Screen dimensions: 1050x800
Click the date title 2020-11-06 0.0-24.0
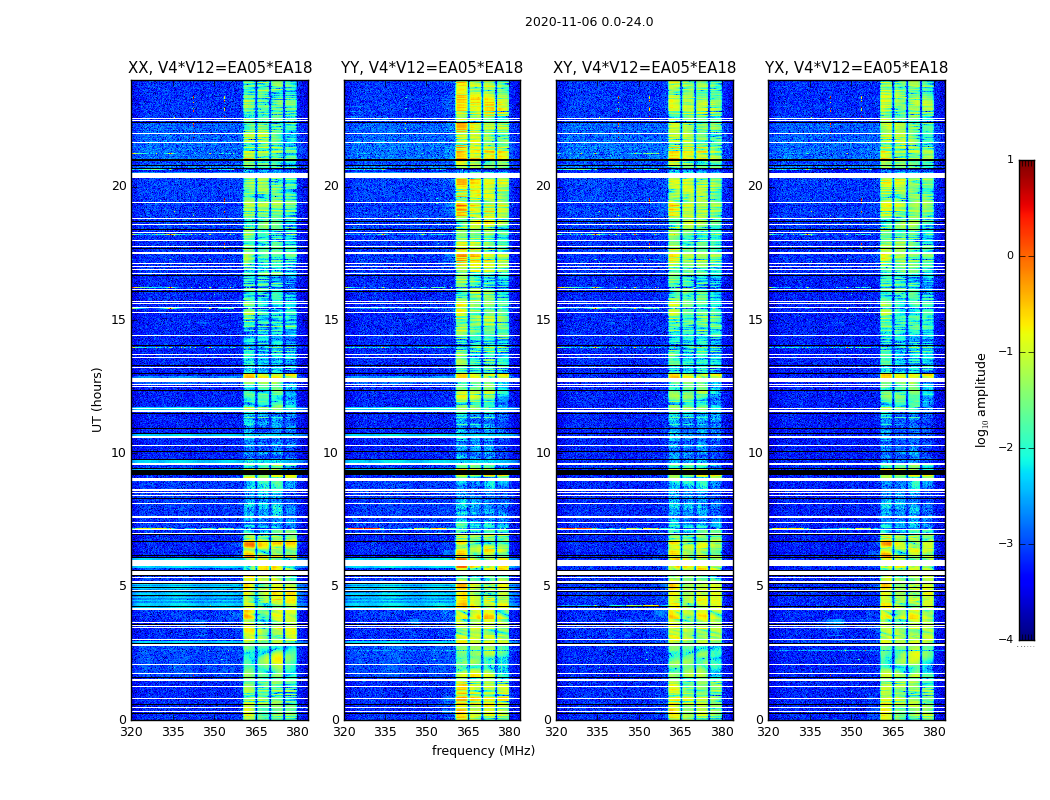[x=589, y=22]
